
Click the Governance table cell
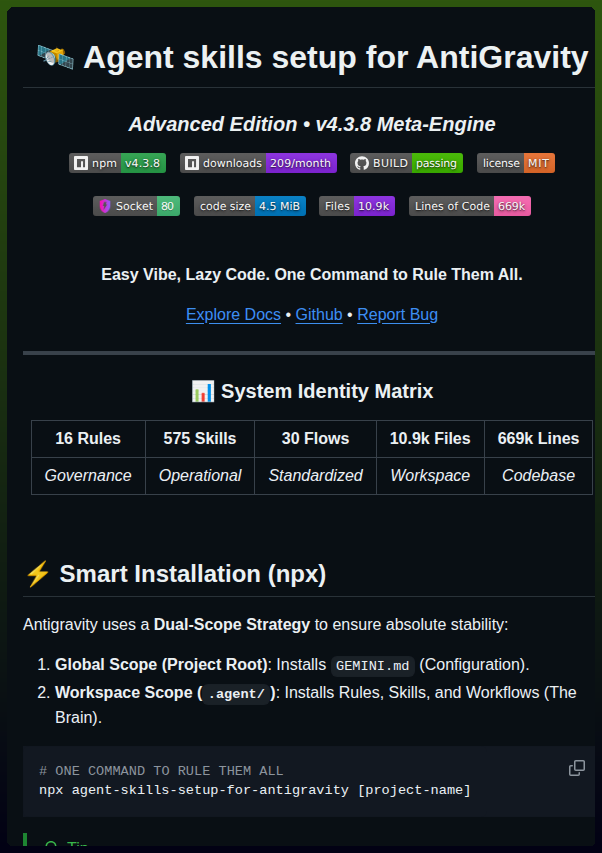88,475
